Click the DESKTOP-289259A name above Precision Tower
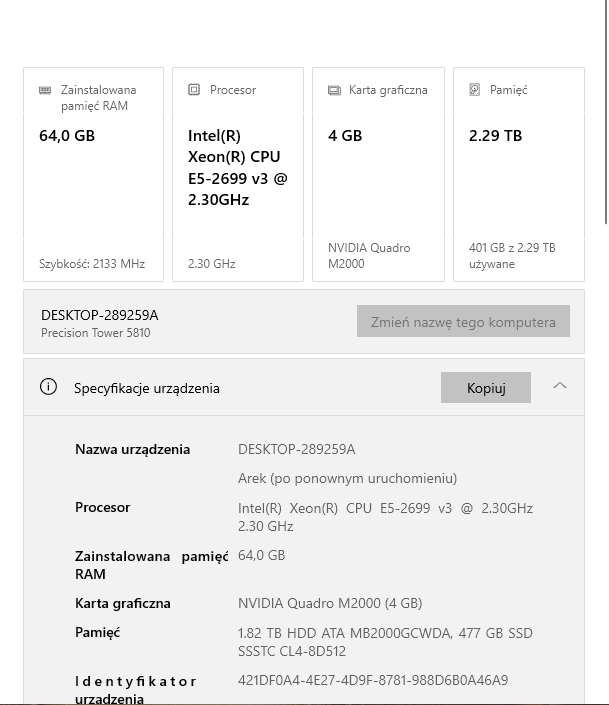 click(99, 315)
